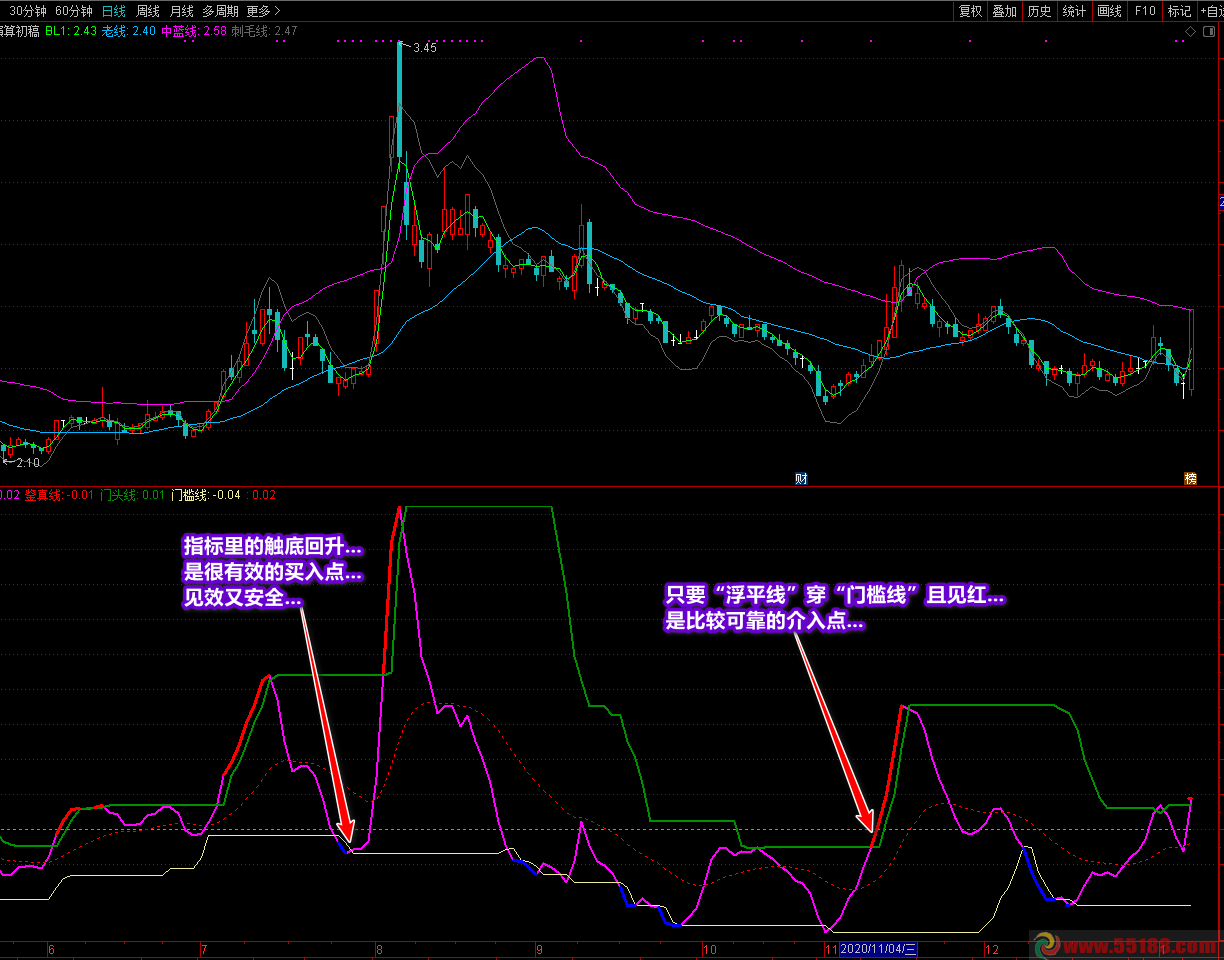Viewport: 1224px width, 960px height.
Task: Click the 历史 history button
Action: pyautogui.click(x=1040, y=11)
